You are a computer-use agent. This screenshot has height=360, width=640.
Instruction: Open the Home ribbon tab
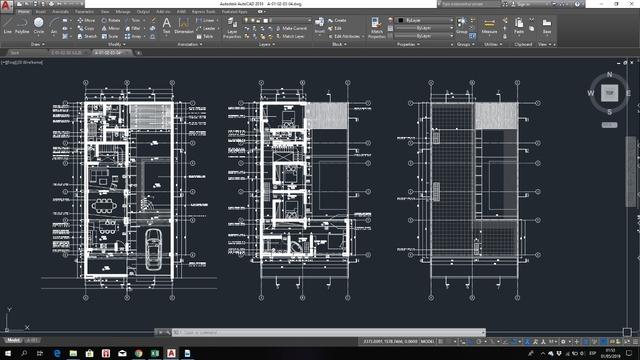[x=24, y=12]
